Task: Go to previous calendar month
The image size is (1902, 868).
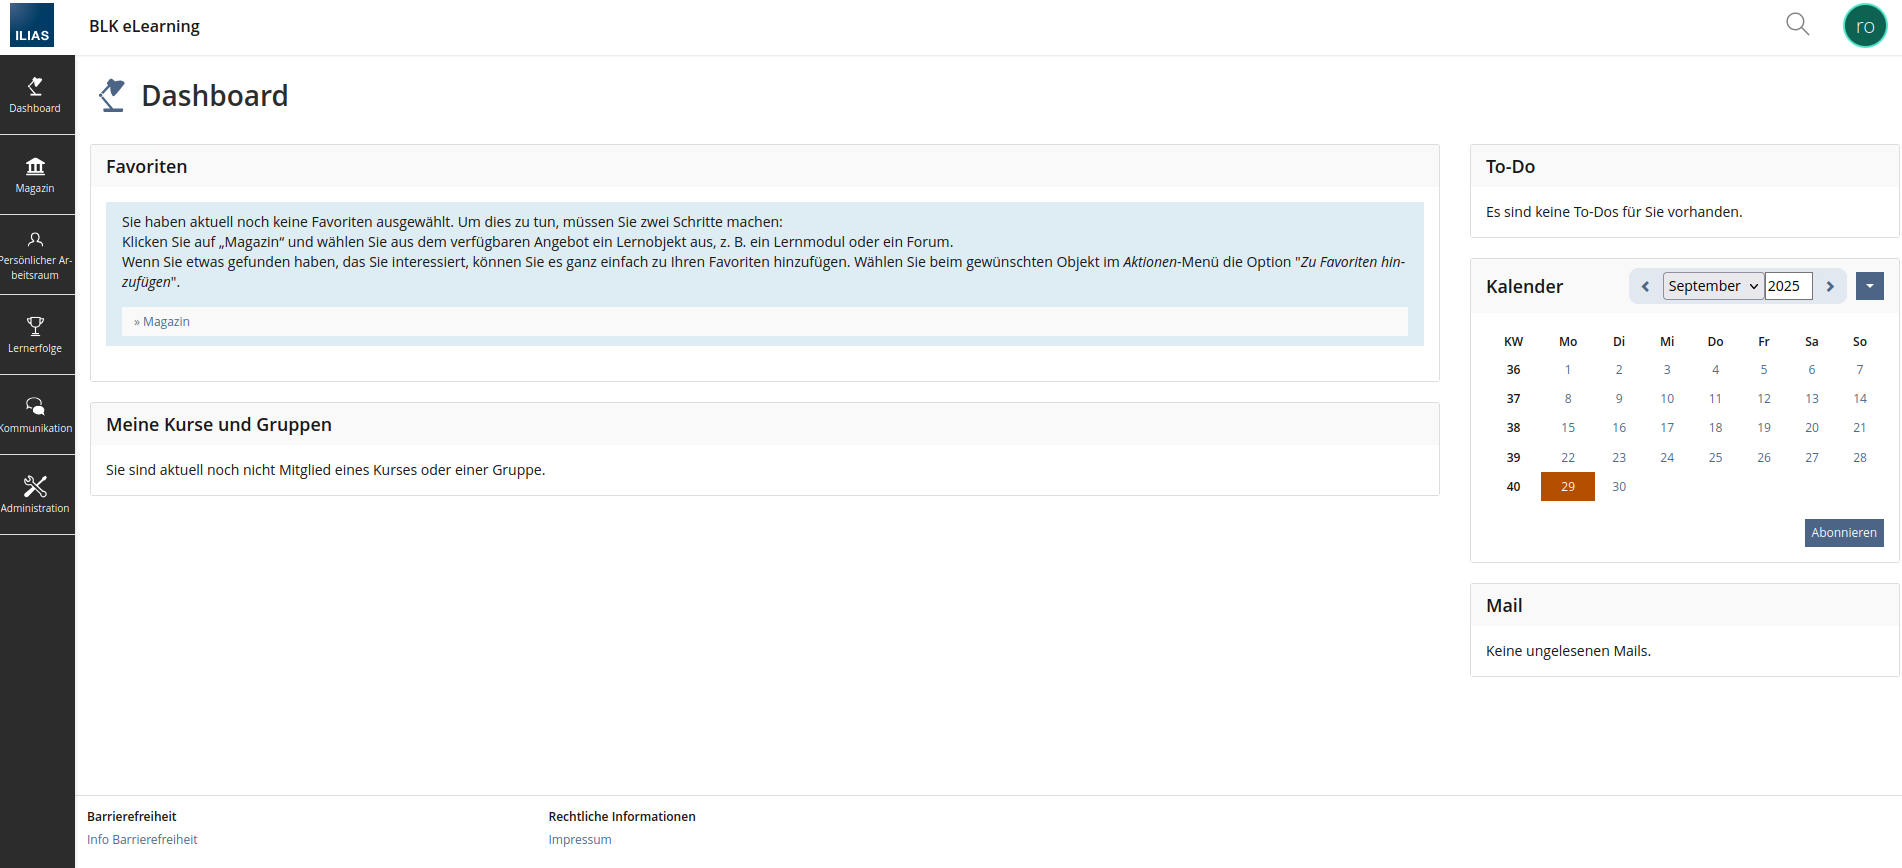Action: 1645,286
